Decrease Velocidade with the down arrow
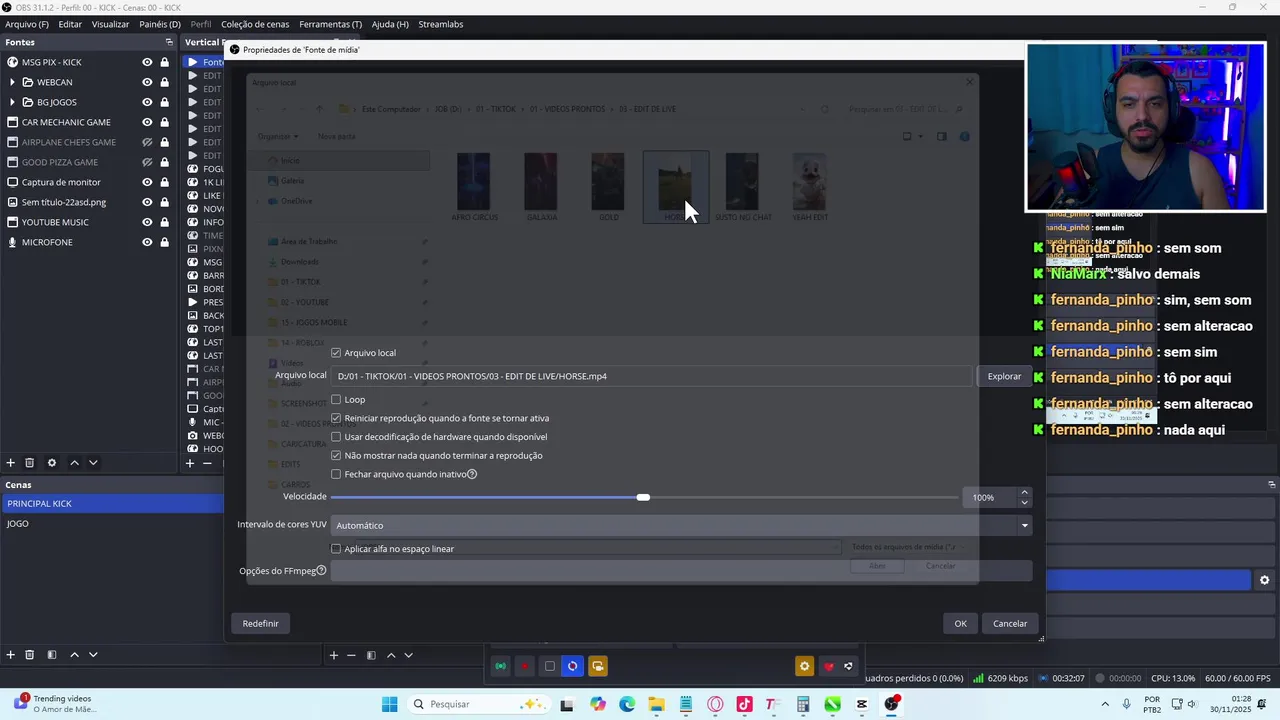Image resolution: width=1280 pixels, height=720 pixels. pyautogui.click(x=1024, y=502)
